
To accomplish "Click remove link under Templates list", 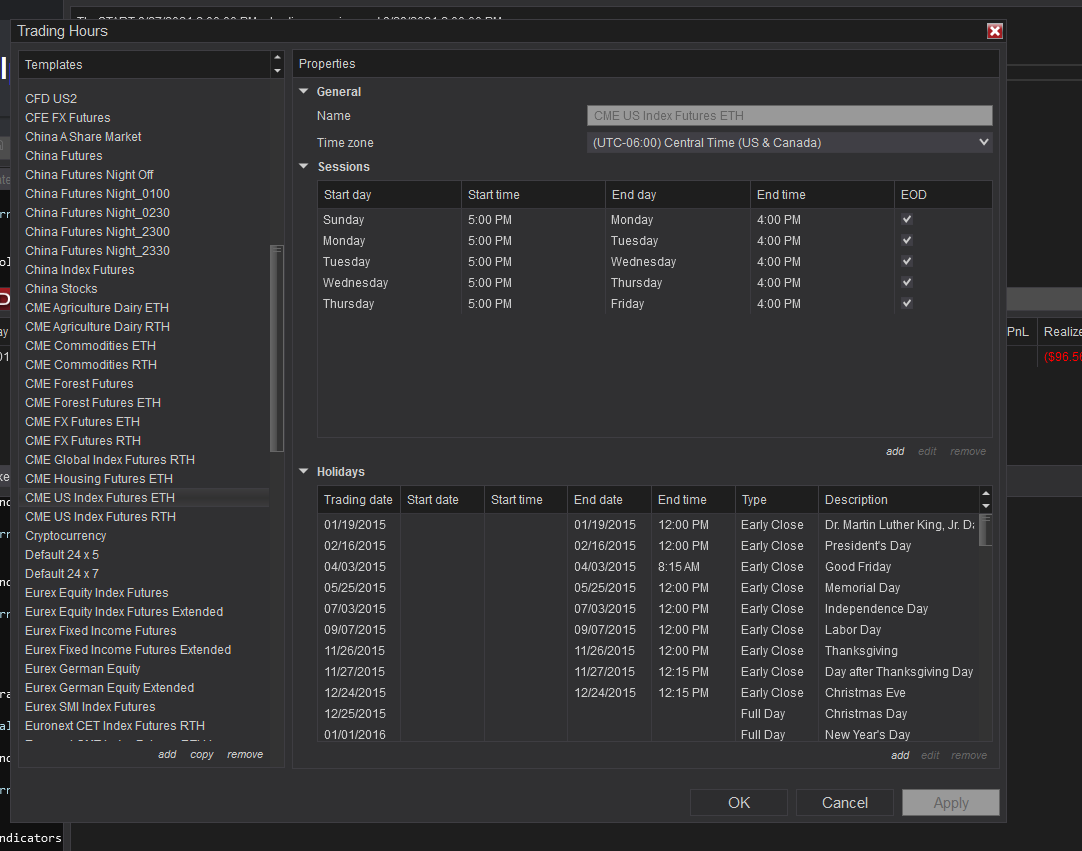I will pyautogui.click(x=245, y=755).
